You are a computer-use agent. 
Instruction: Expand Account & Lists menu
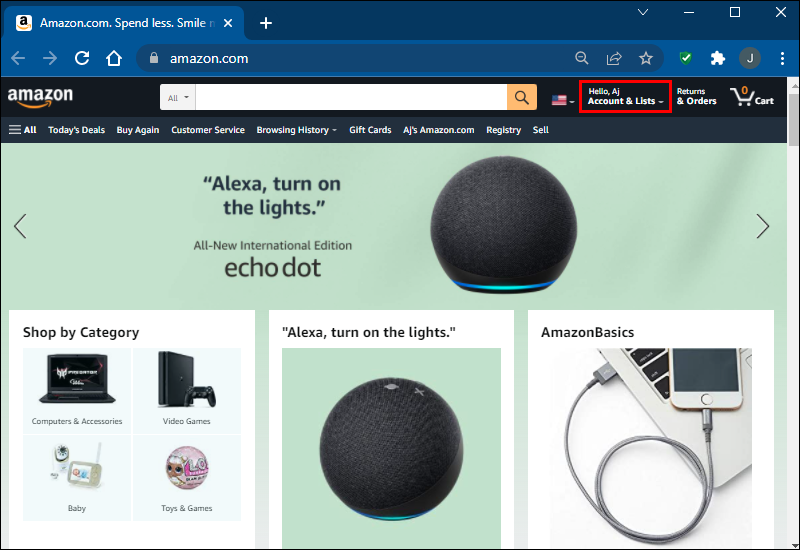[x=625, y=96]
